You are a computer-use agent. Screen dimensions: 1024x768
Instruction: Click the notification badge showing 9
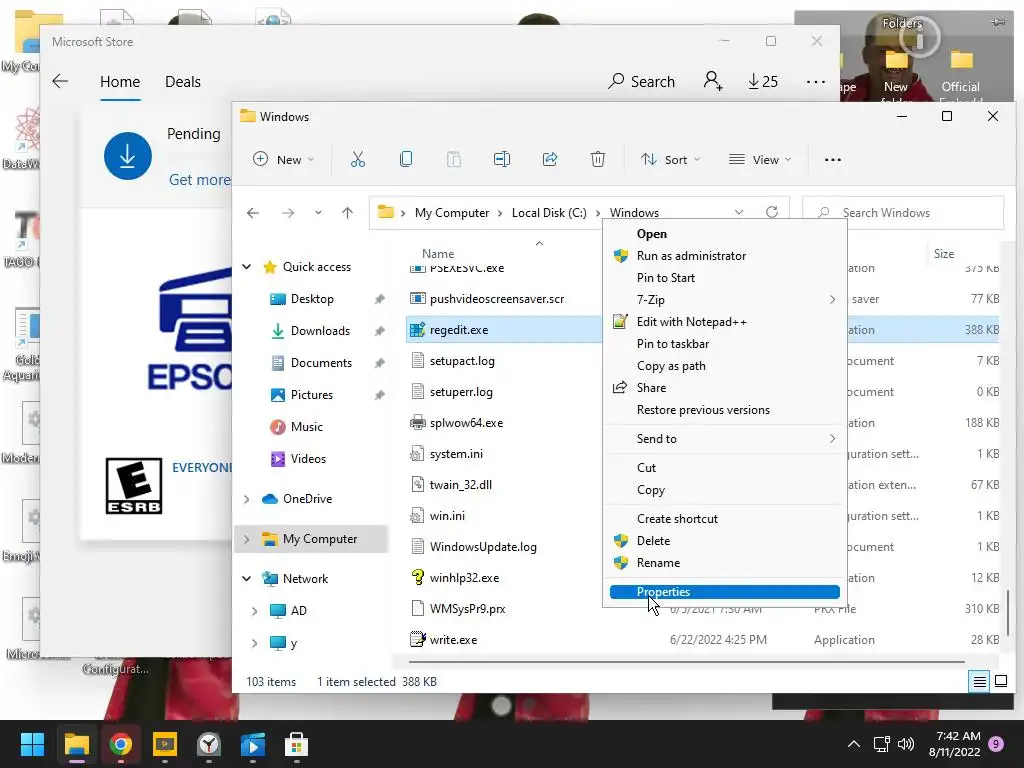996,744
